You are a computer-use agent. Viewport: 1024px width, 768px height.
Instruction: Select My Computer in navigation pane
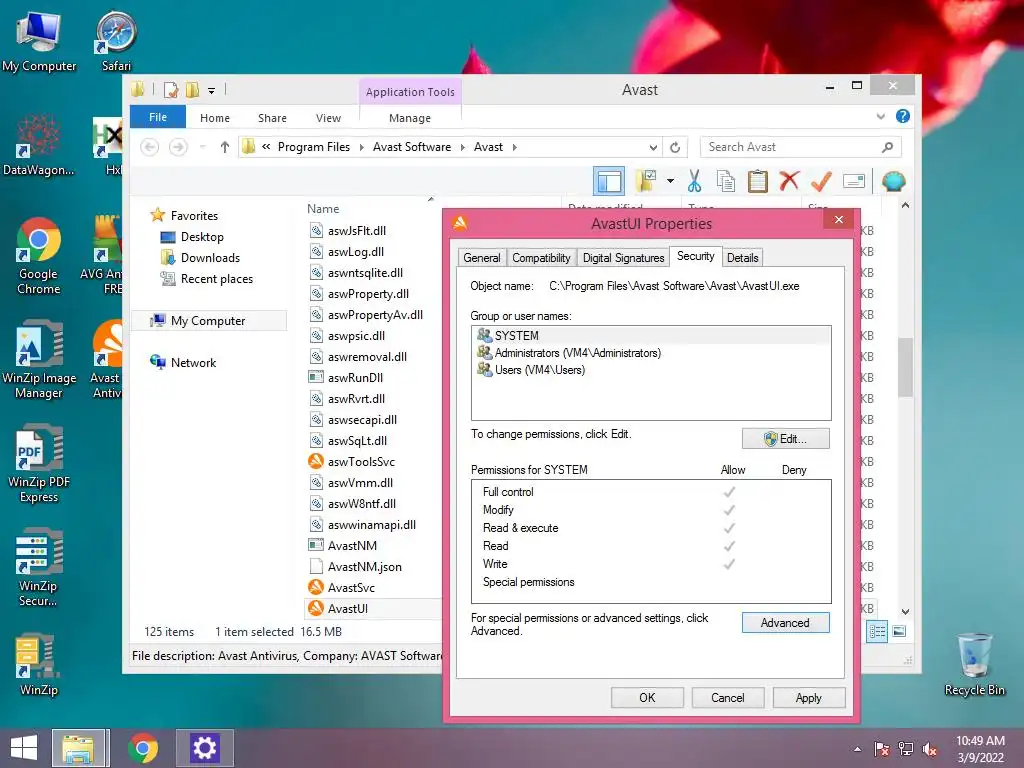(208, 321)
